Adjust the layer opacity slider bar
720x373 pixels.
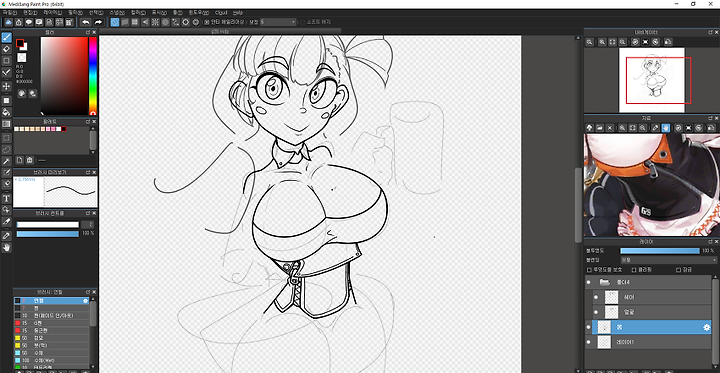[x=660, y=251]
